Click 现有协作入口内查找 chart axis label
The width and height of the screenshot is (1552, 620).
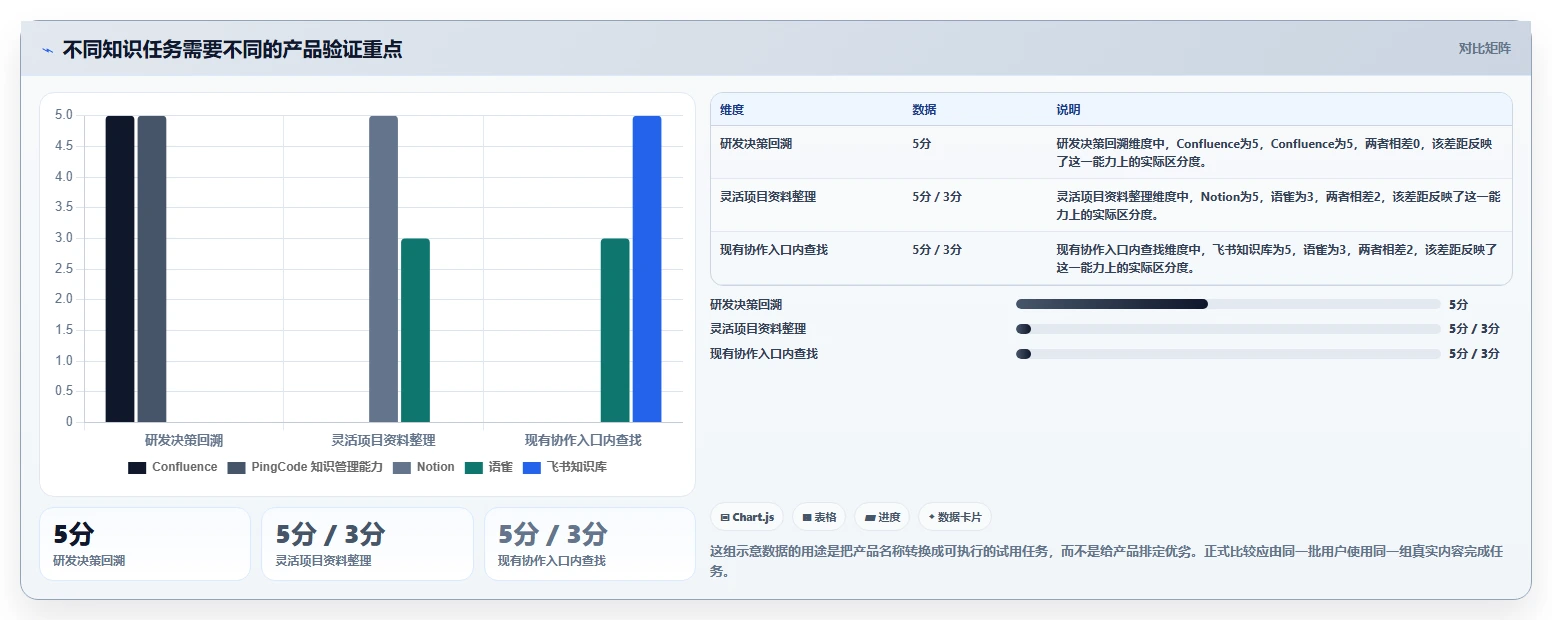pyautogui.click(x=583, y=440)
